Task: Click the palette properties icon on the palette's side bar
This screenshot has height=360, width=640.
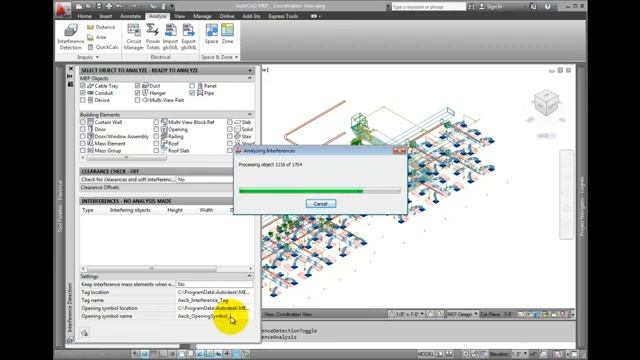Action: (70, 84)
